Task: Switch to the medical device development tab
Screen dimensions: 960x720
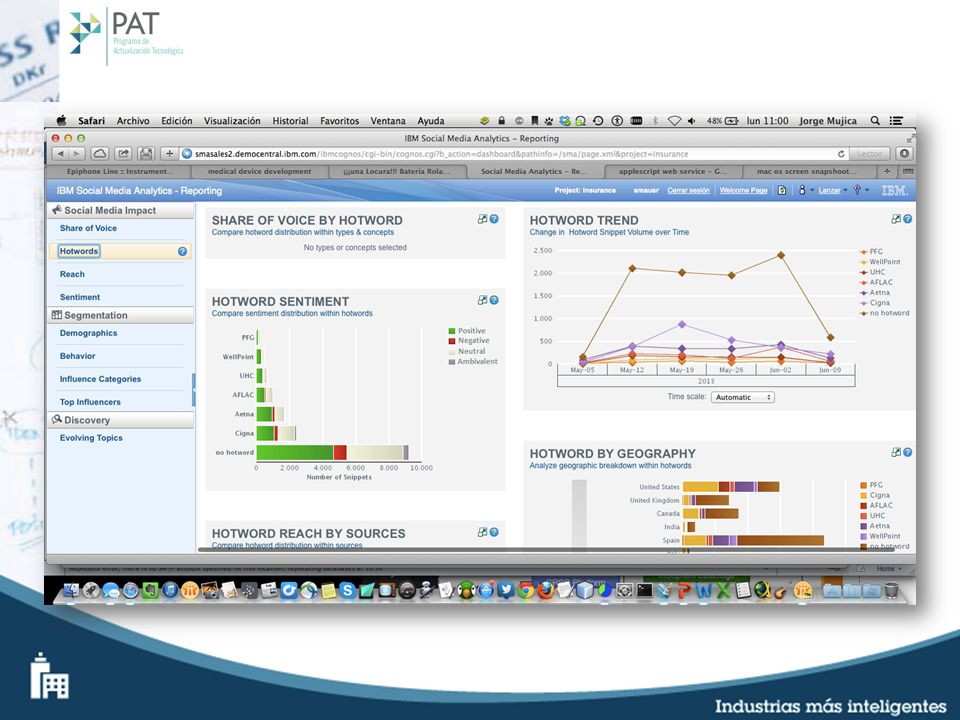Action: [x=260, y=171]
